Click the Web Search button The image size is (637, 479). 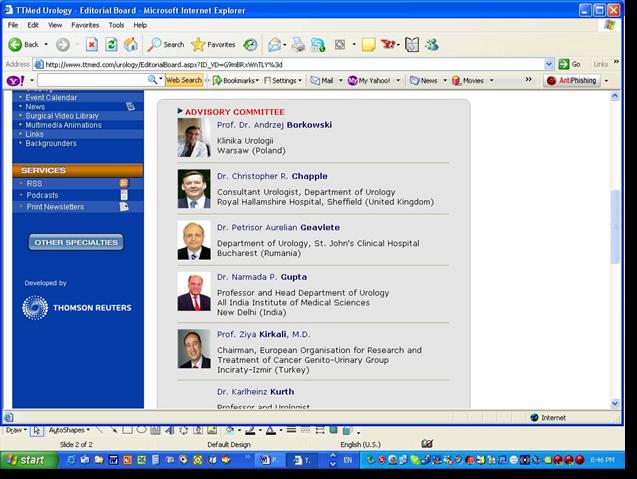click(184, 80)
